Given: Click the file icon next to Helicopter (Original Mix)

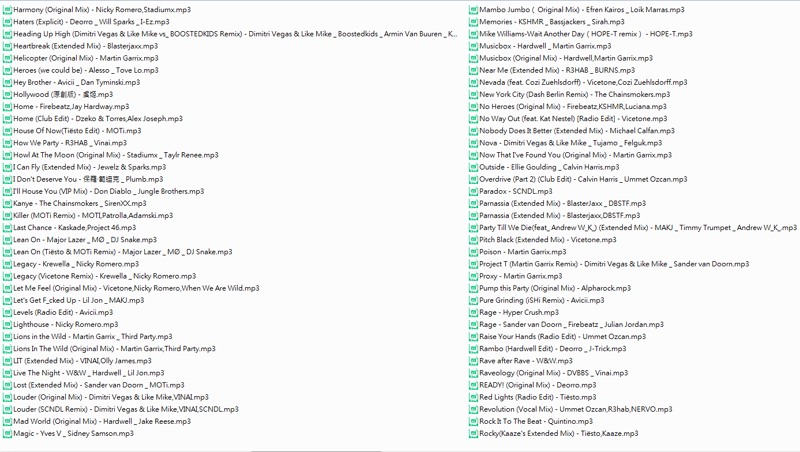Looking at the screenshot, I should coord(6,58).
